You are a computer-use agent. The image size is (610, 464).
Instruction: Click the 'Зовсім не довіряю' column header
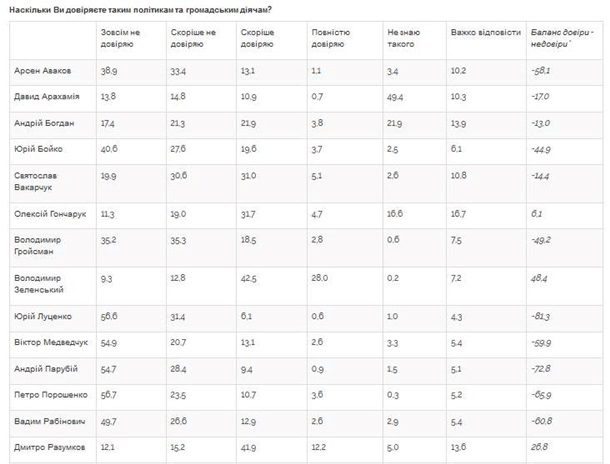[120, 38]
